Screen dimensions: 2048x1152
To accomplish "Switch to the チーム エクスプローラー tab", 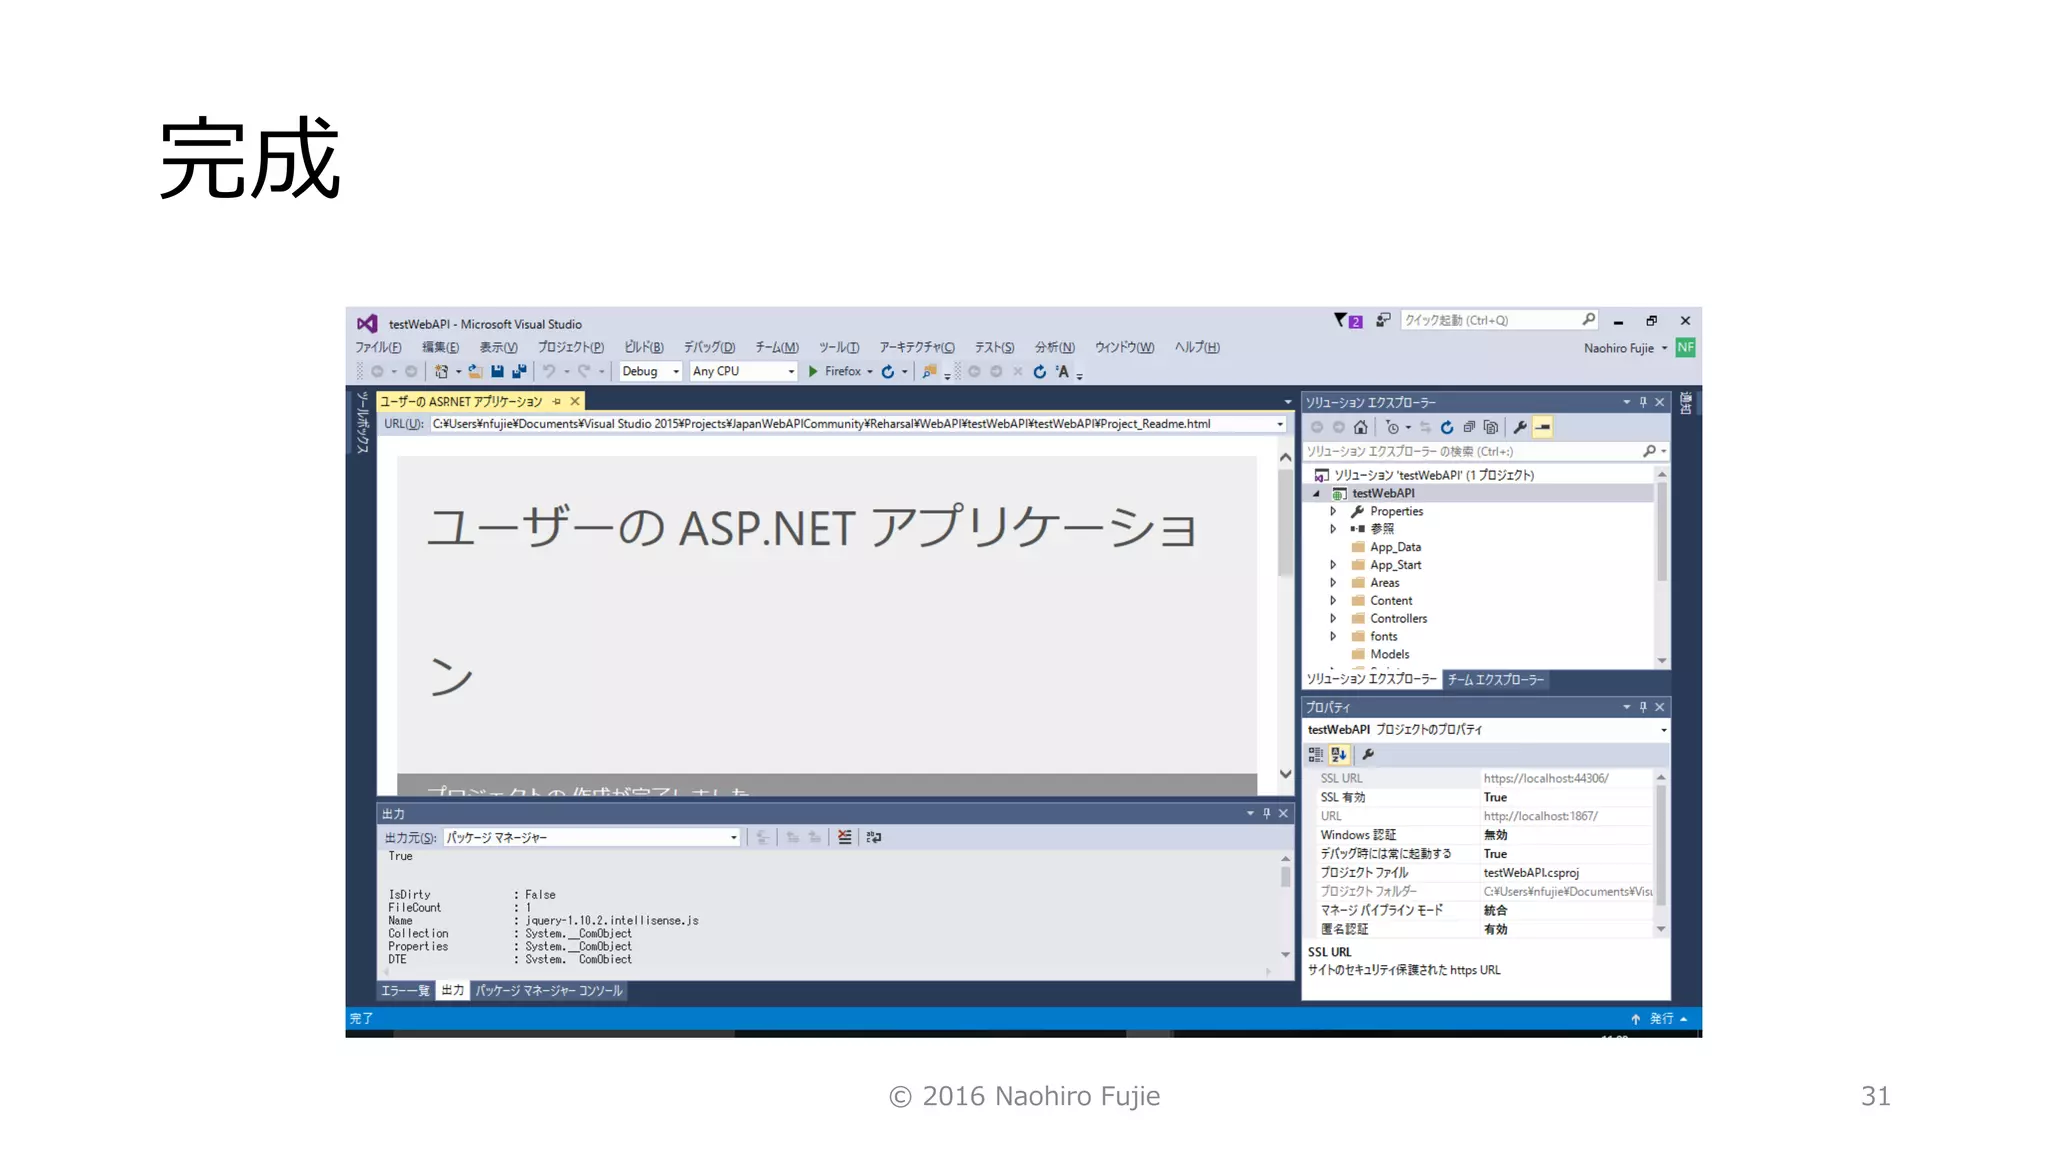I will [x=1495, y=679].
